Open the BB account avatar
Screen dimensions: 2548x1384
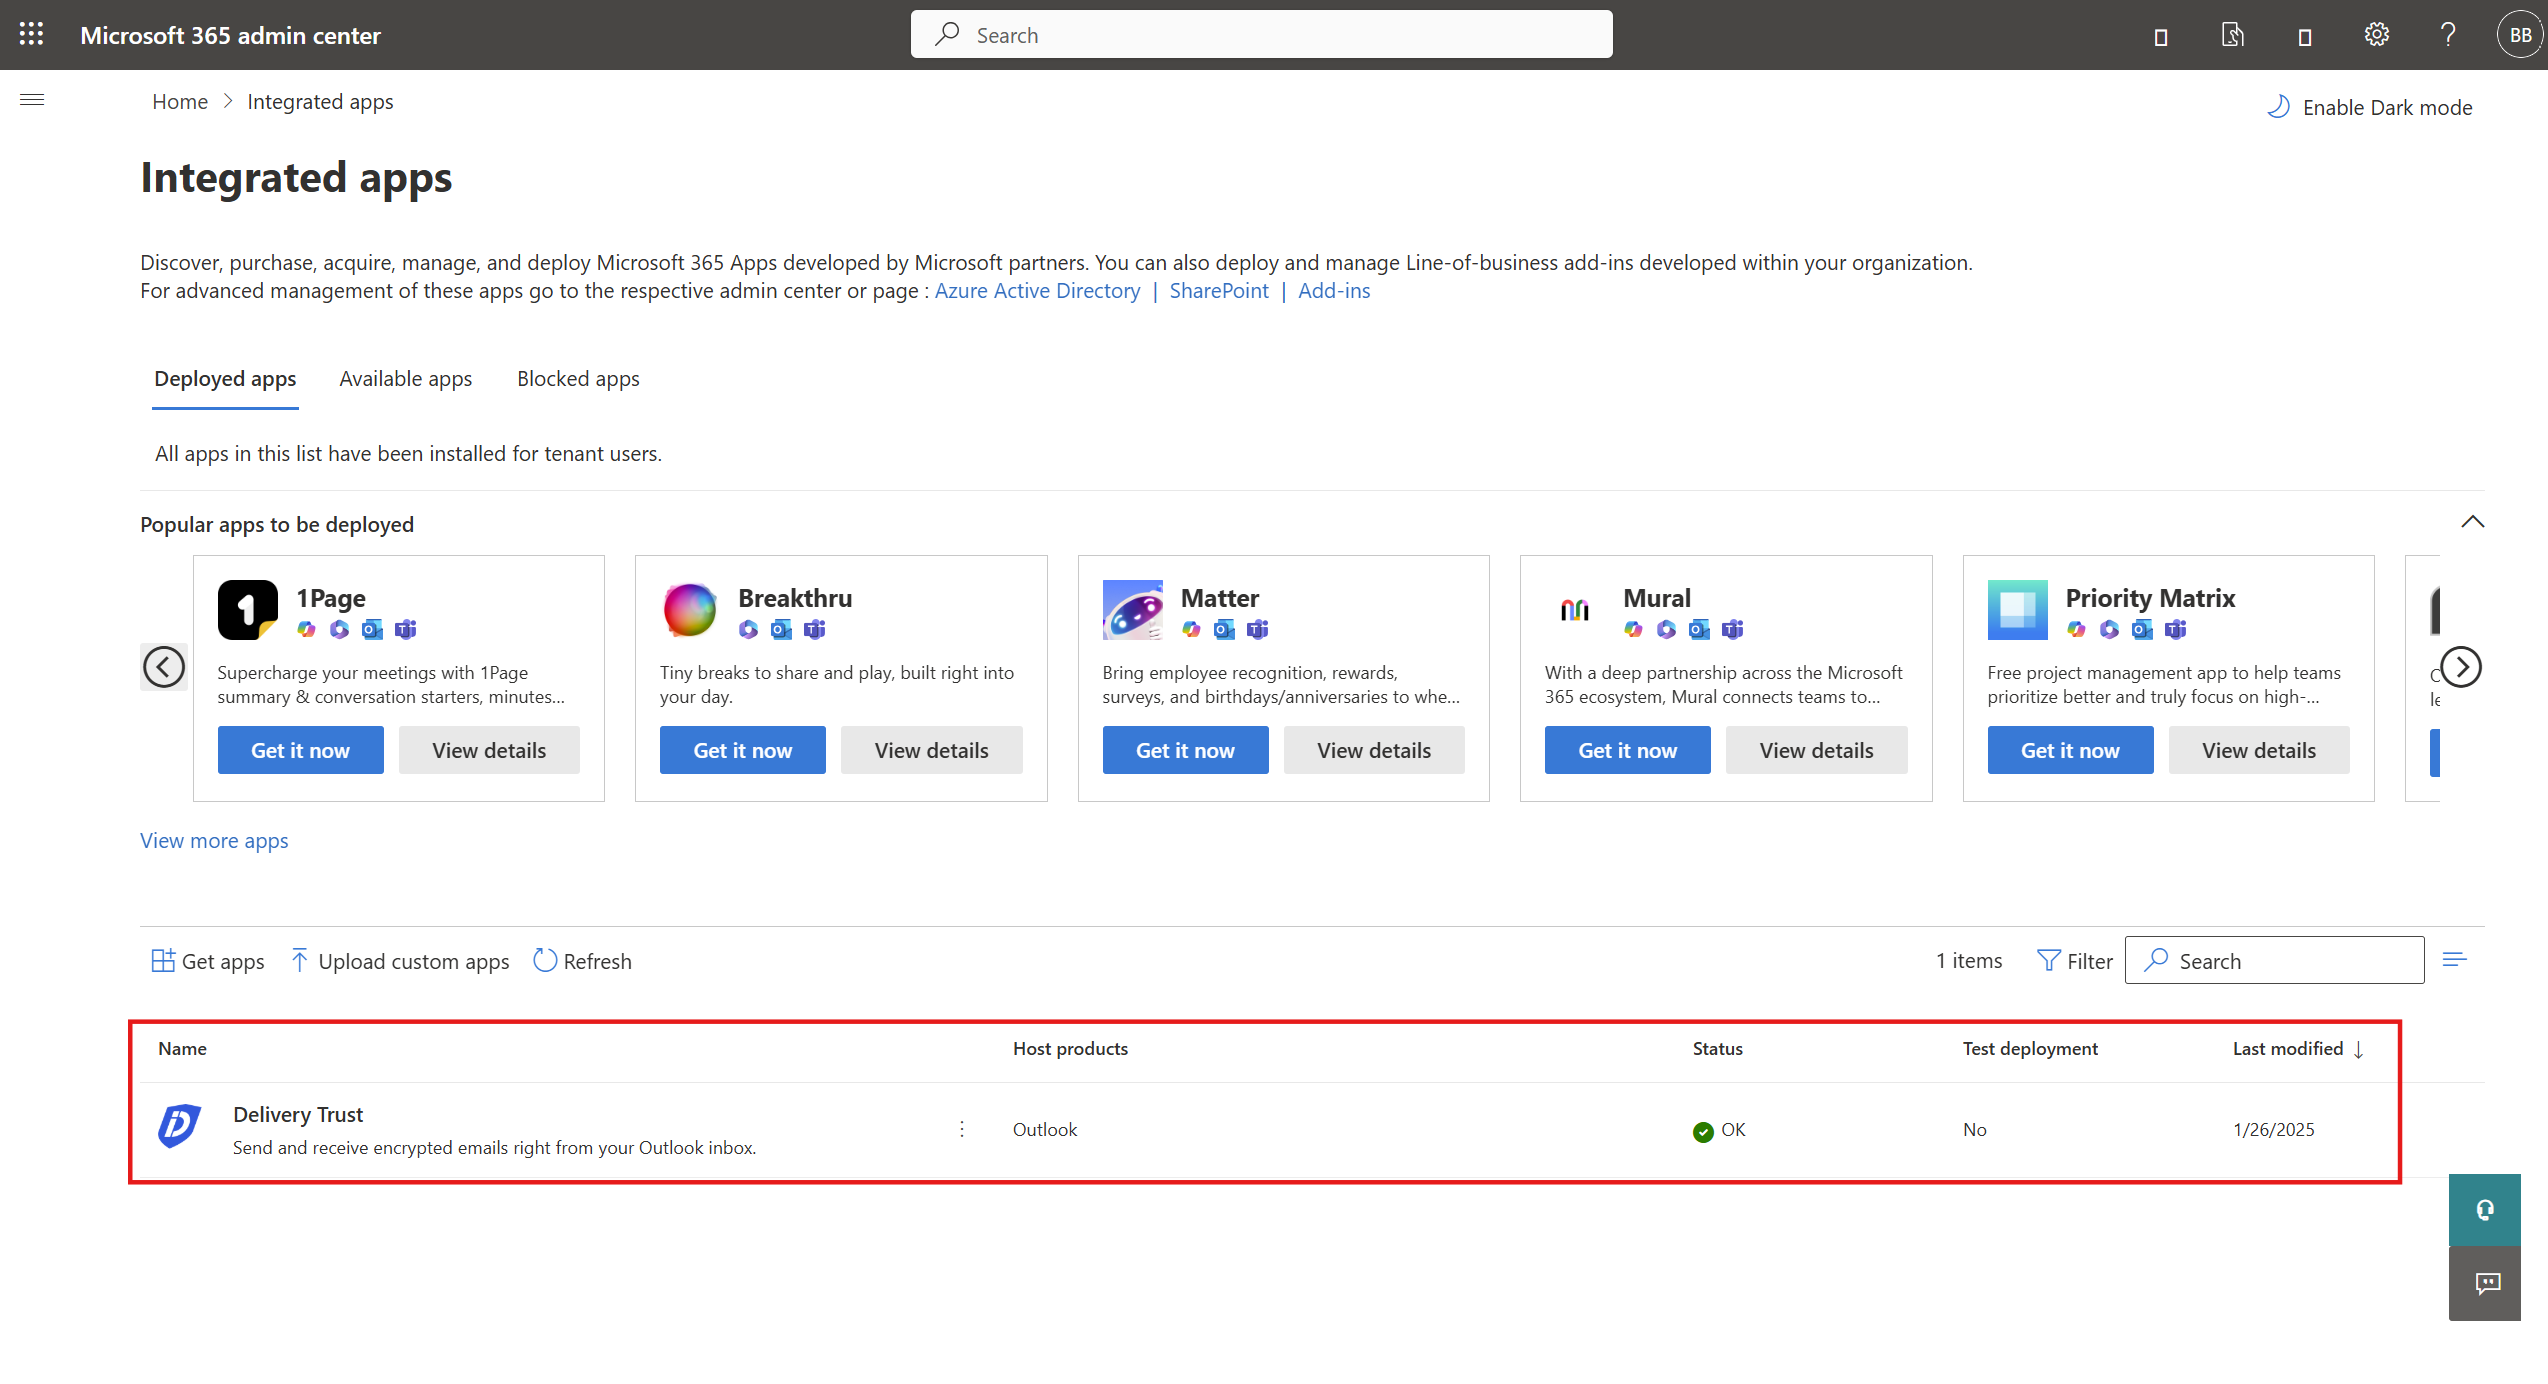pos(2521,35)
